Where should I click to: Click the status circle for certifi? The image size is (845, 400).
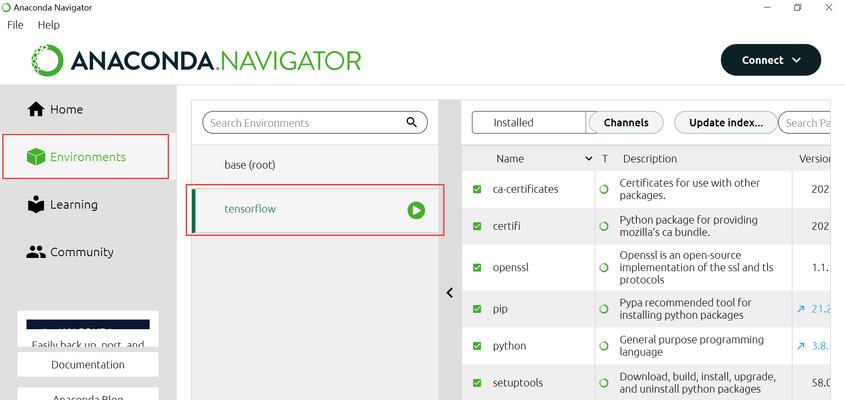click(604, 226)
